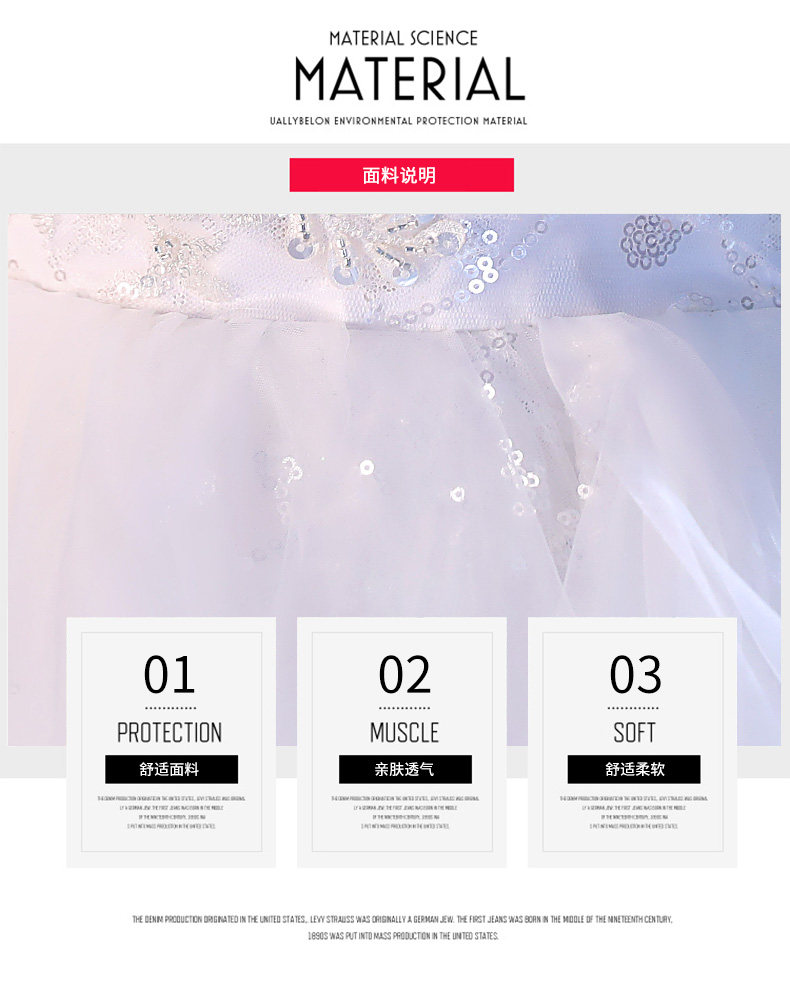Click the small description text under 舒适面料
The width and height of the screenshot is (790, 982).
point(172,812)
